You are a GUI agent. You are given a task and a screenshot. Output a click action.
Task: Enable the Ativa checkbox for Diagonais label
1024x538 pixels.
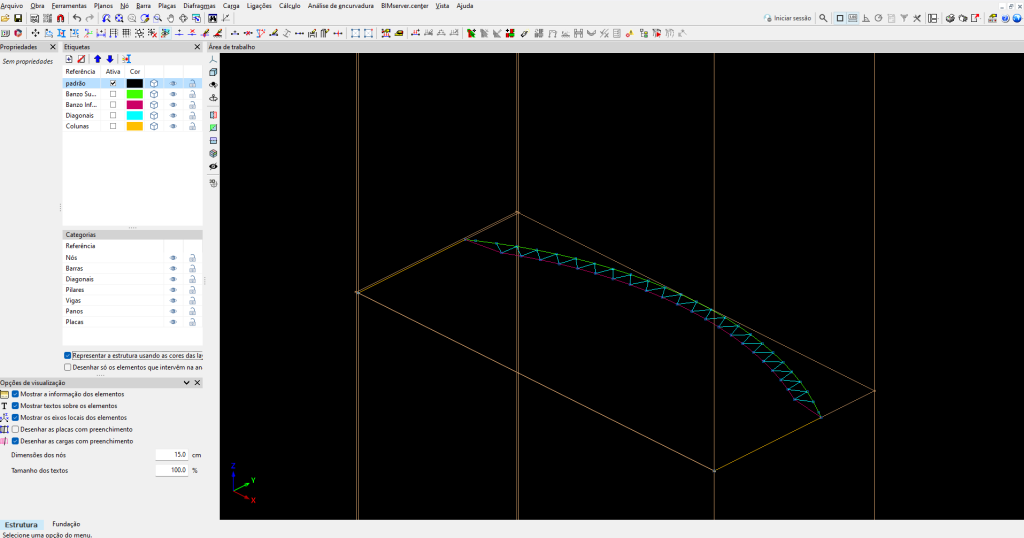[x=113, y=115]
